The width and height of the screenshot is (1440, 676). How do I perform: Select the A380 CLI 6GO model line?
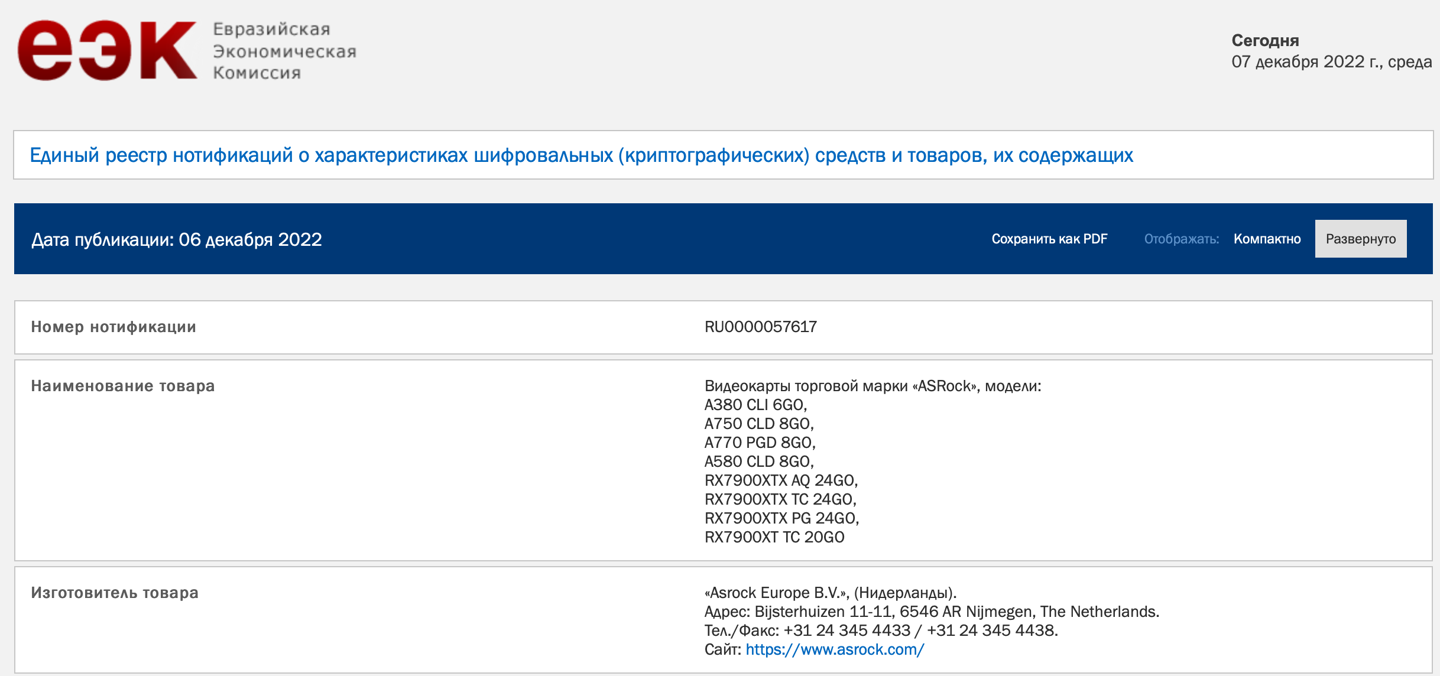tap(755, 405)
